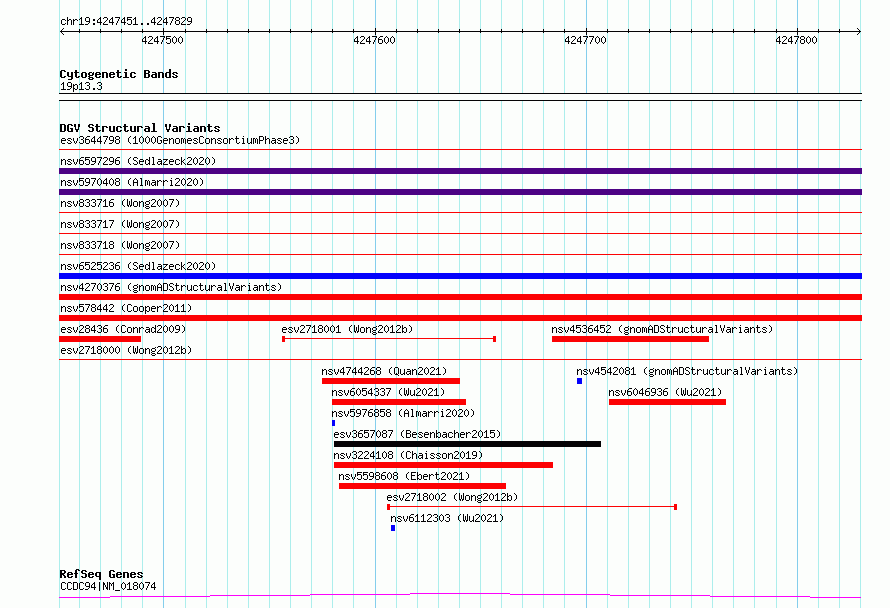
Task: Select the blue nsv6525236 (Sedlazeck2020) bar
Action: [x=460, y=276]
